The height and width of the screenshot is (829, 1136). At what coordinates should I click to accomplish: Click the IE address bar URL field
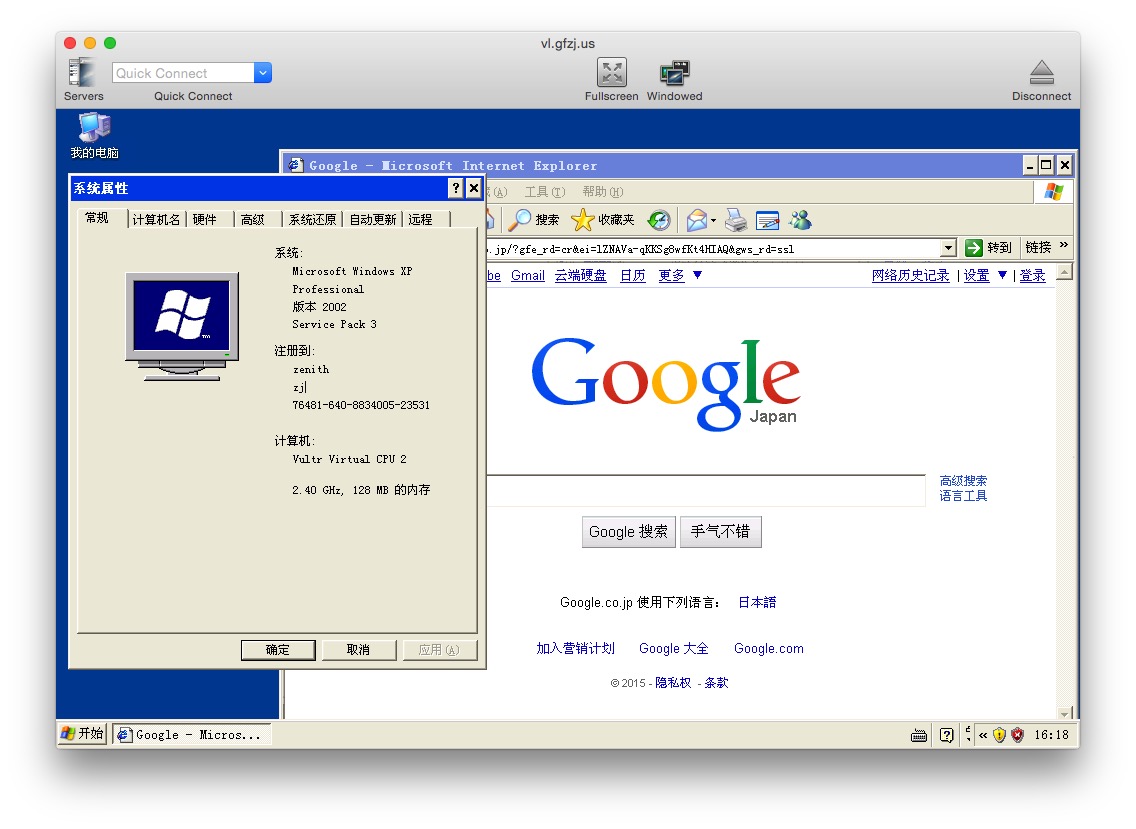click(714, 249)
